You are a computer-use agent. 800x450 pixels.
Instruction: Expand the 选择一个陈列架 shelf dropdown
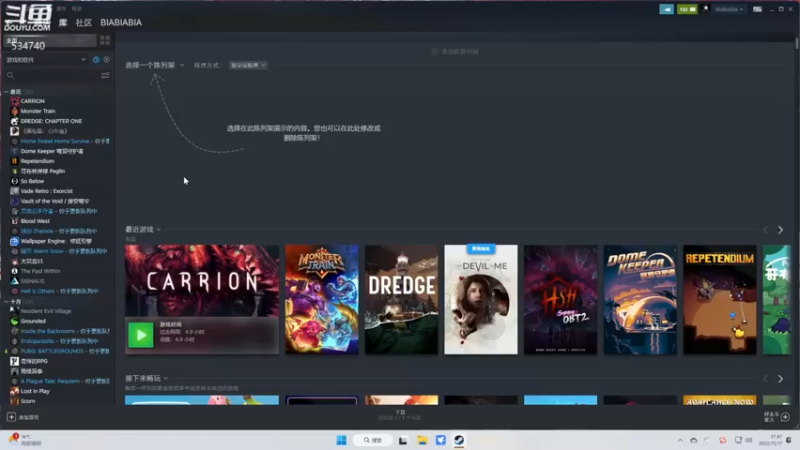(x=155, y=65)
